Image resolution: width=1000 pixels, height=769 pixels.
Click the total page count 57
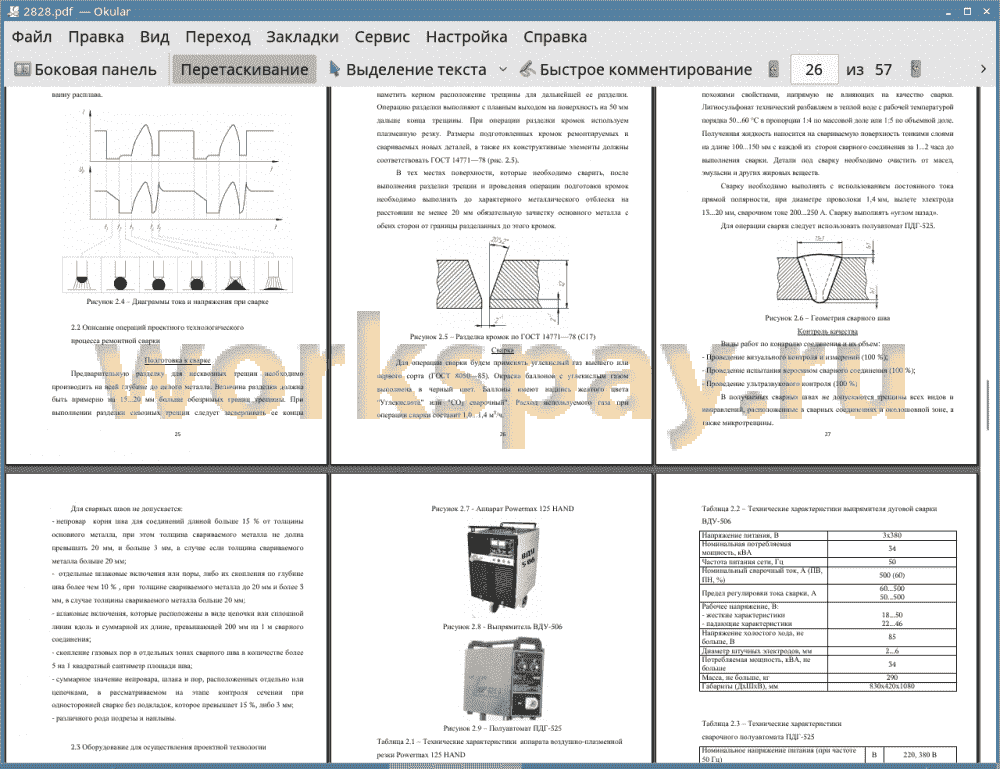883,70
